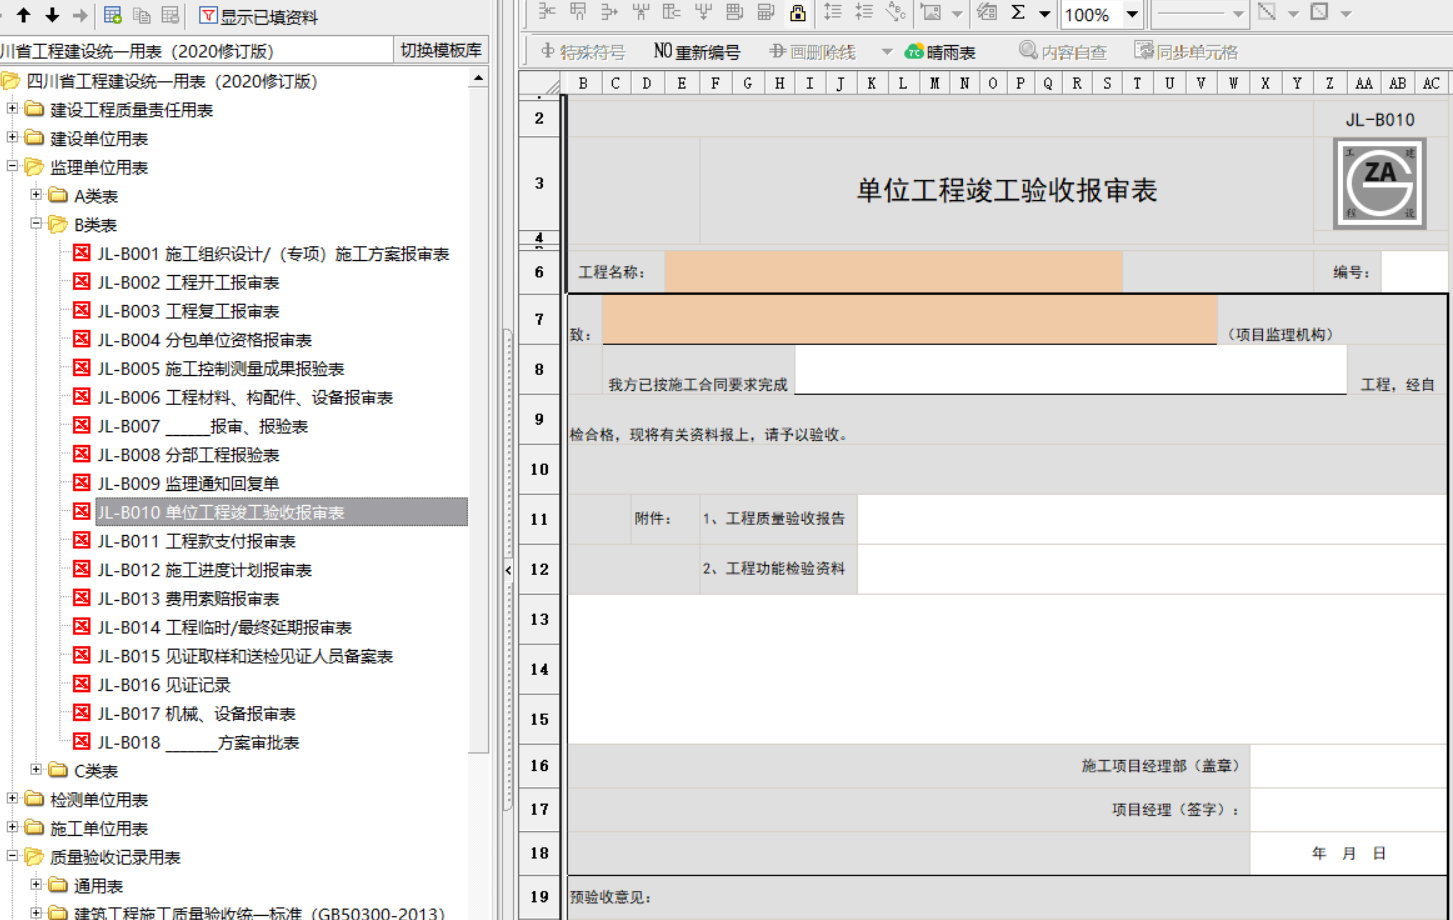Expand the 建设单位用表 folder
Screen dimensions: 1453x920
pos(12,137)
